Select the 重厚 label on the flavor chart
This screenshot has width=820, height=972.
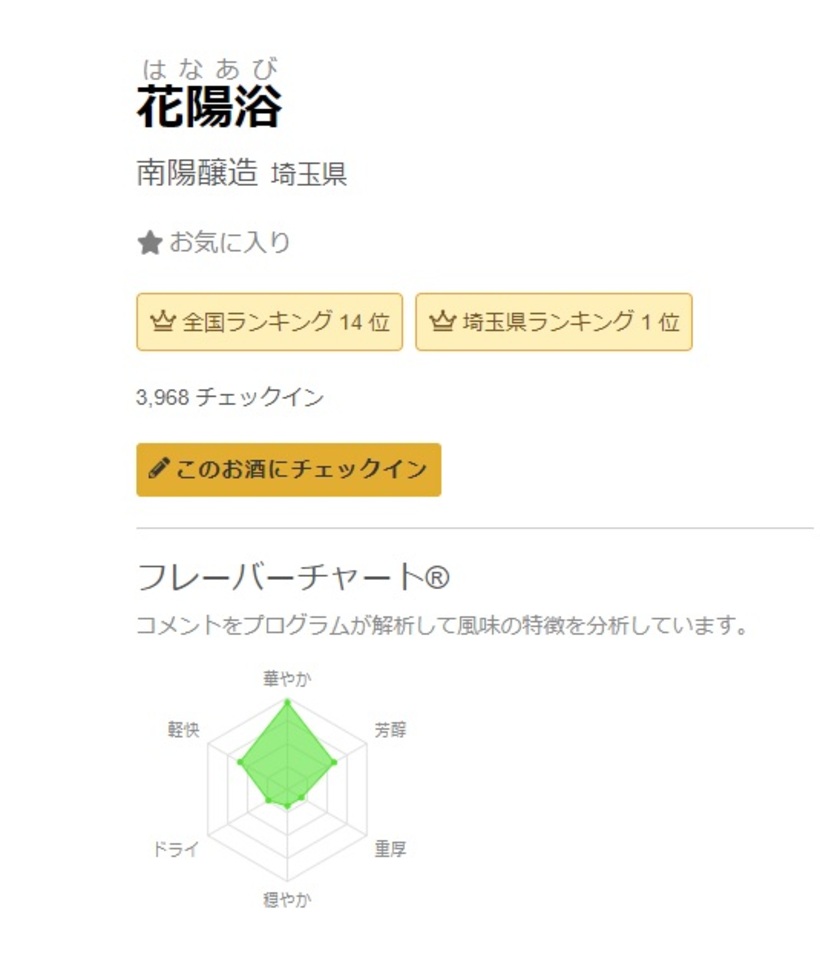tap(390, 849)
